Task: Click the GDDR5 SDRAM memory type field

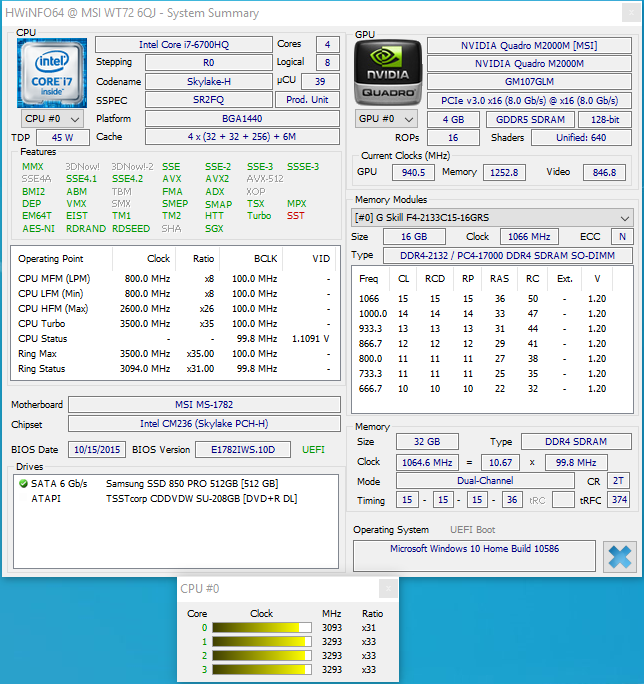Action: click(x=530, y=120)
